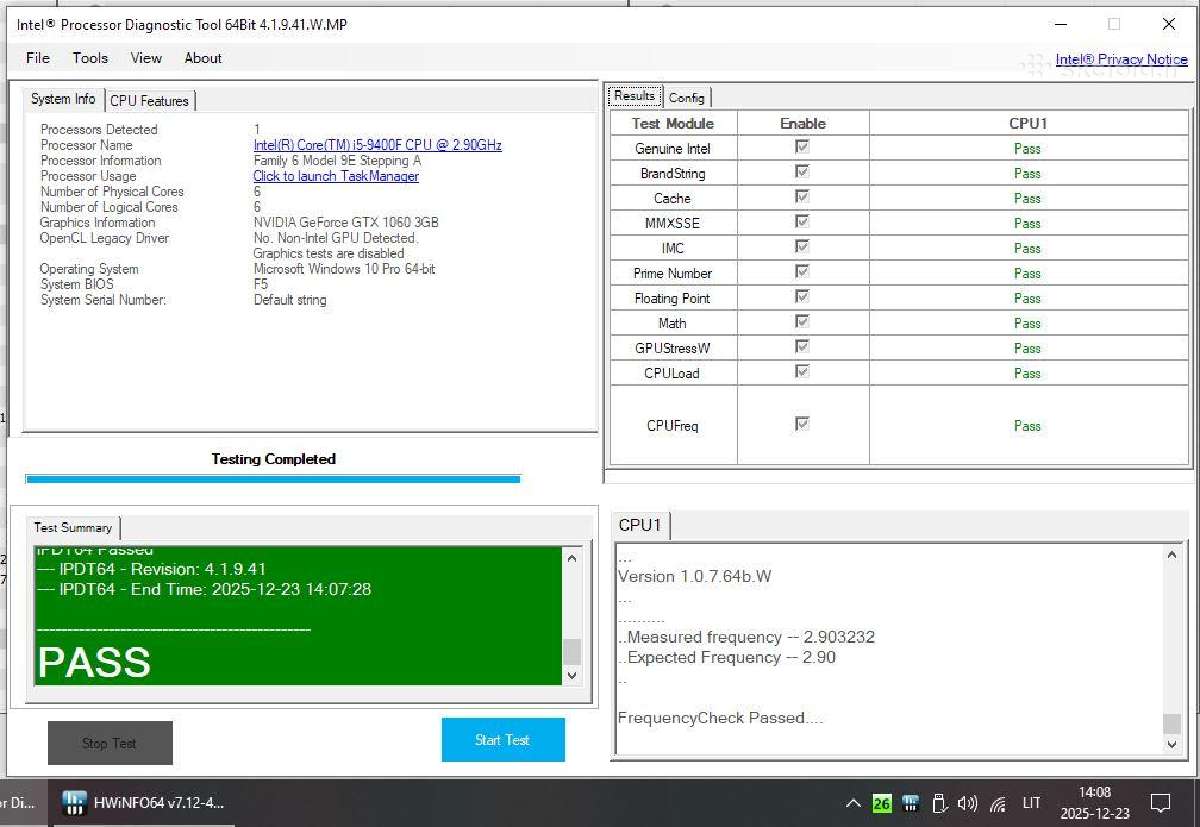Click the Testing Completed progress bar

point(273,479)
